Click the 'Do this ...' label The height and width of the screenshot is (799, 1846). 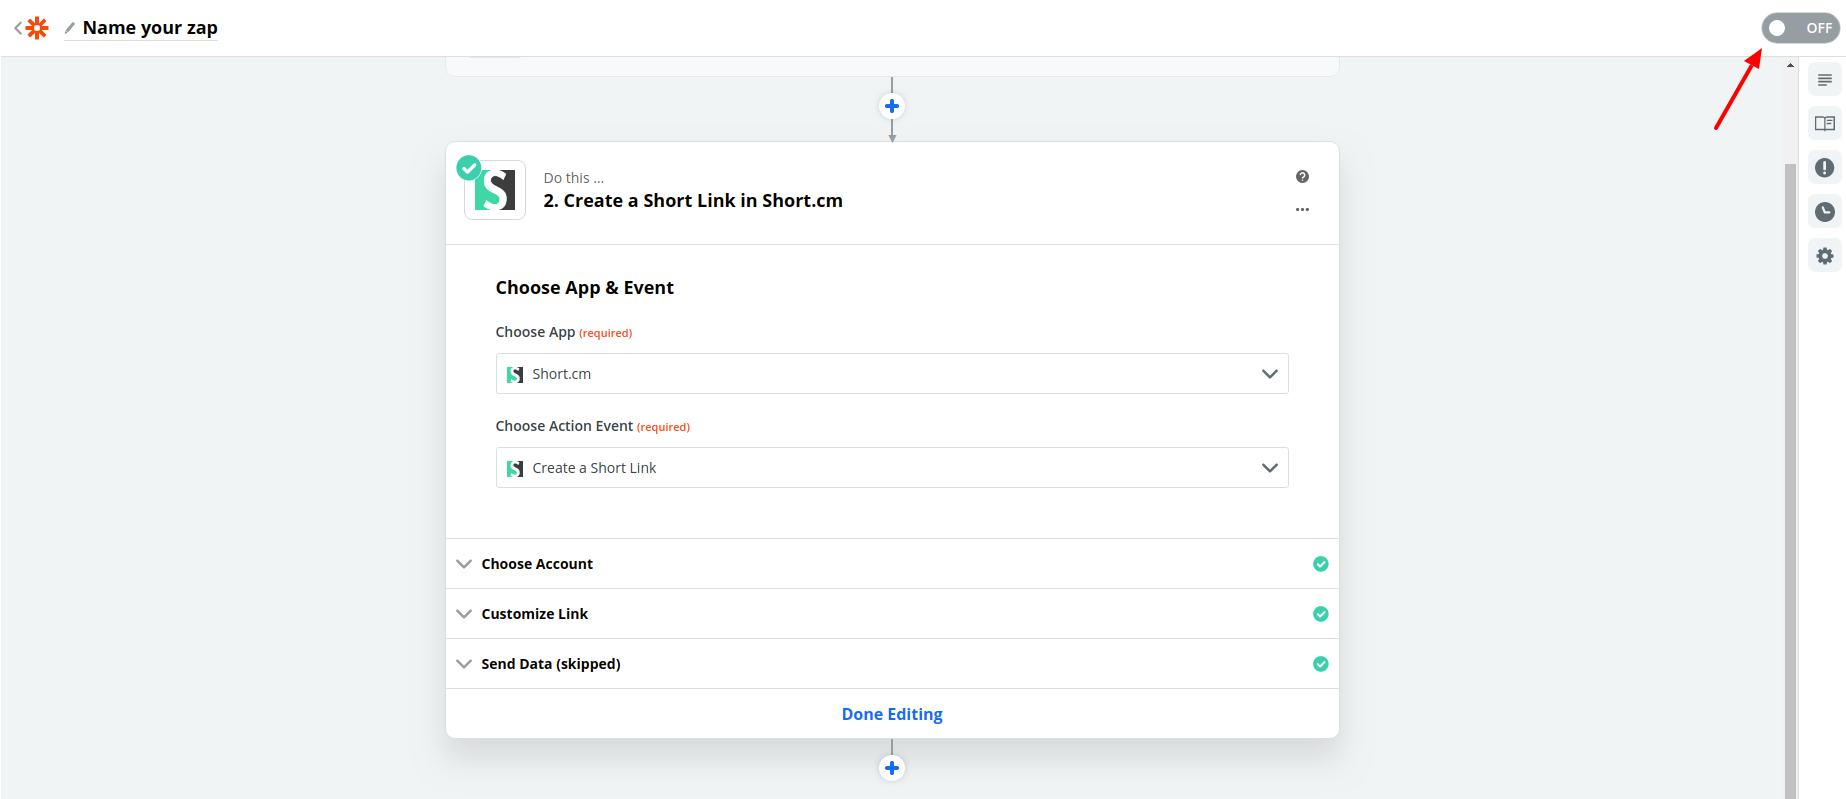[573, 178]
